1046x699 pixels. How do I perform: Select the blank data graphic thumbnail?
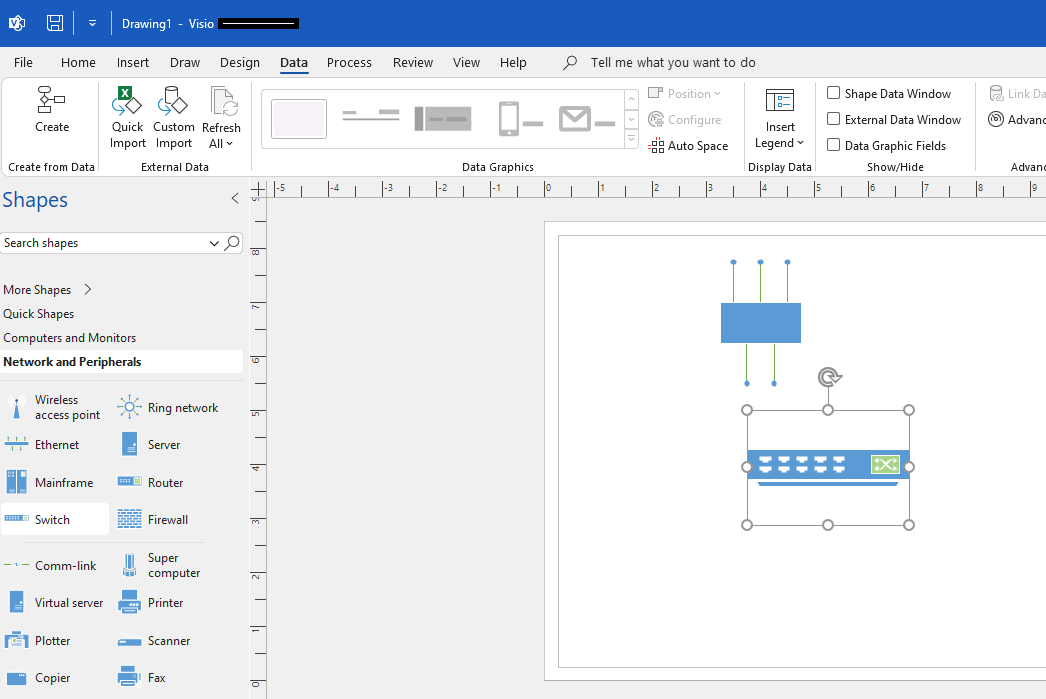click(299, 119)
